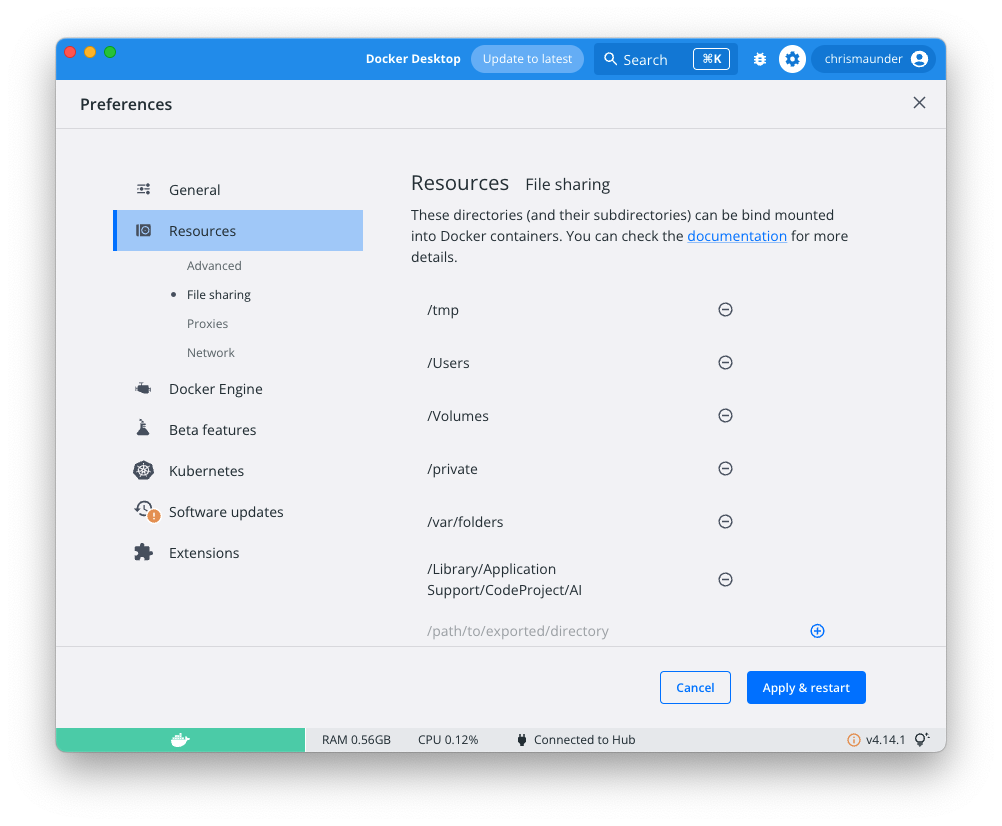Go to Proxies subsection
Image resolution: width=1002 pixels, height=826 pixels.
(207, 324)
